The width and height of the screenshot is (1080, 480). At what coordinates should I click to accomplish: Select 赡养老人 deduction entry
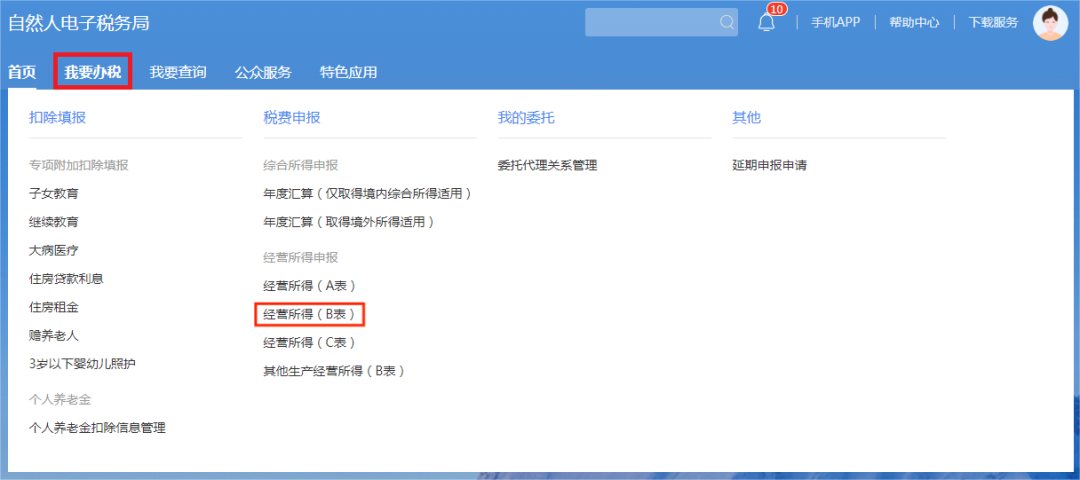[54, 336]
